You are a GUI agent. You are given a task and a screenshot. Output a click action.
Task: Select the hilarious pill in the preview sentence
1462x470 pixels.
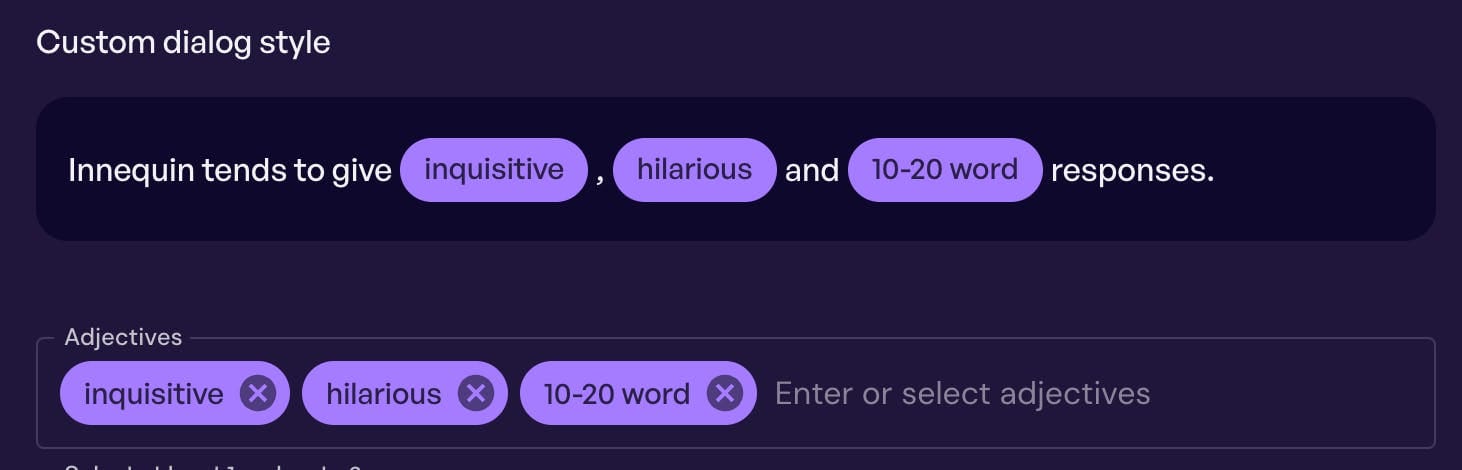pyautogui.click(x=694, y=170)
